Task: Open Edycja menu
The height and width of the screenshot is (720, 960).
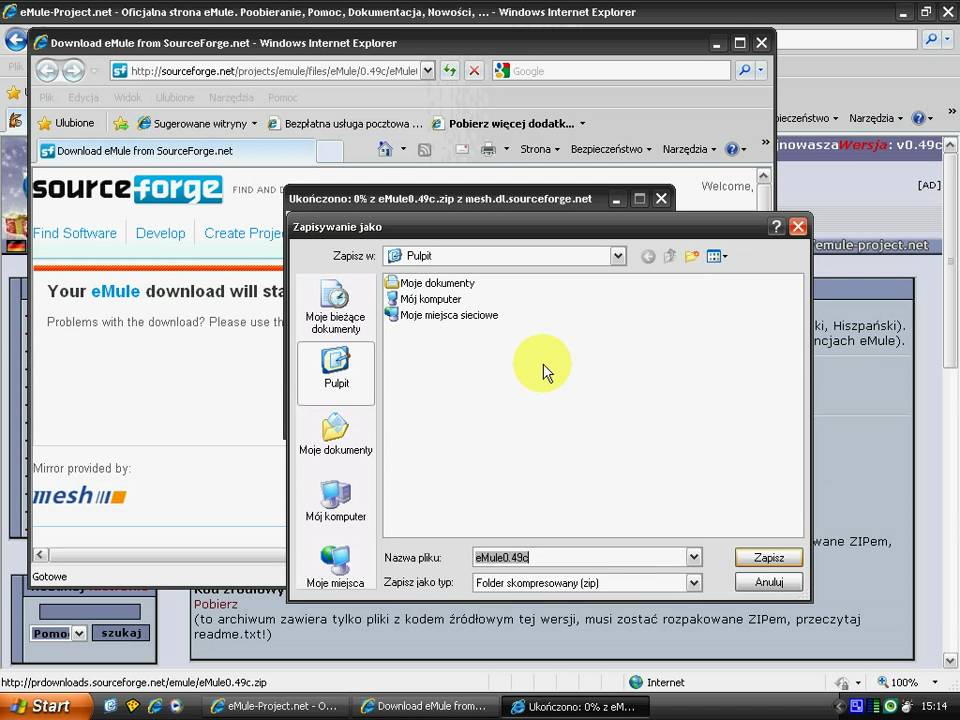Action: [84, 97]
